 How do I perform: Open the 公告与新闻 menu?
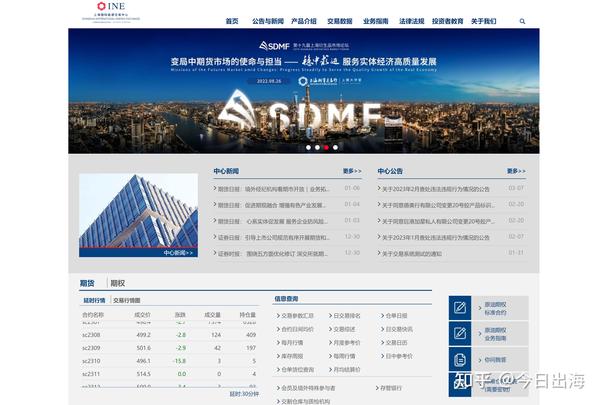(268, 21)
